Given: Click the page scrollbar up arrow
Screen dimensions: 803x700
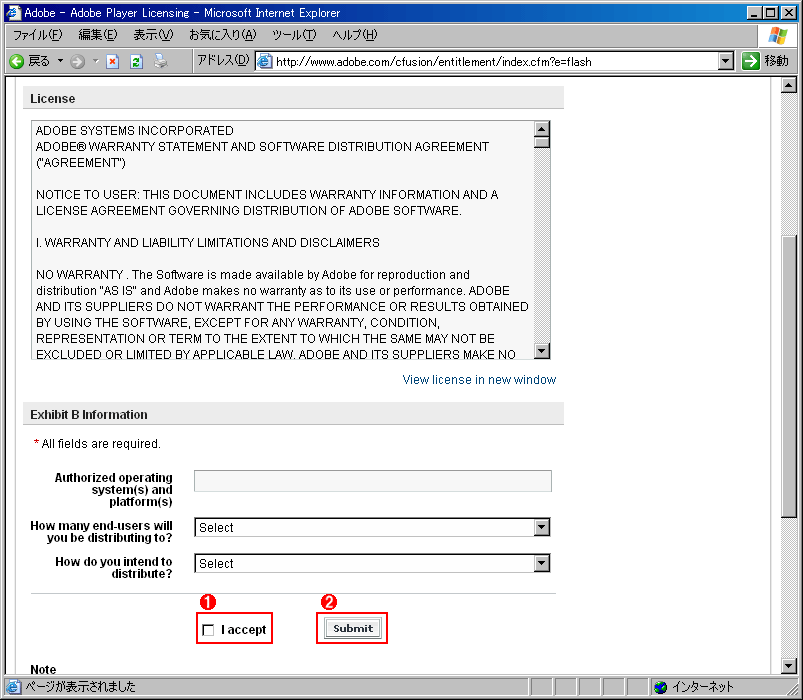Looking at the screenshot, I should pyautogui.click(x=789, y=85).
